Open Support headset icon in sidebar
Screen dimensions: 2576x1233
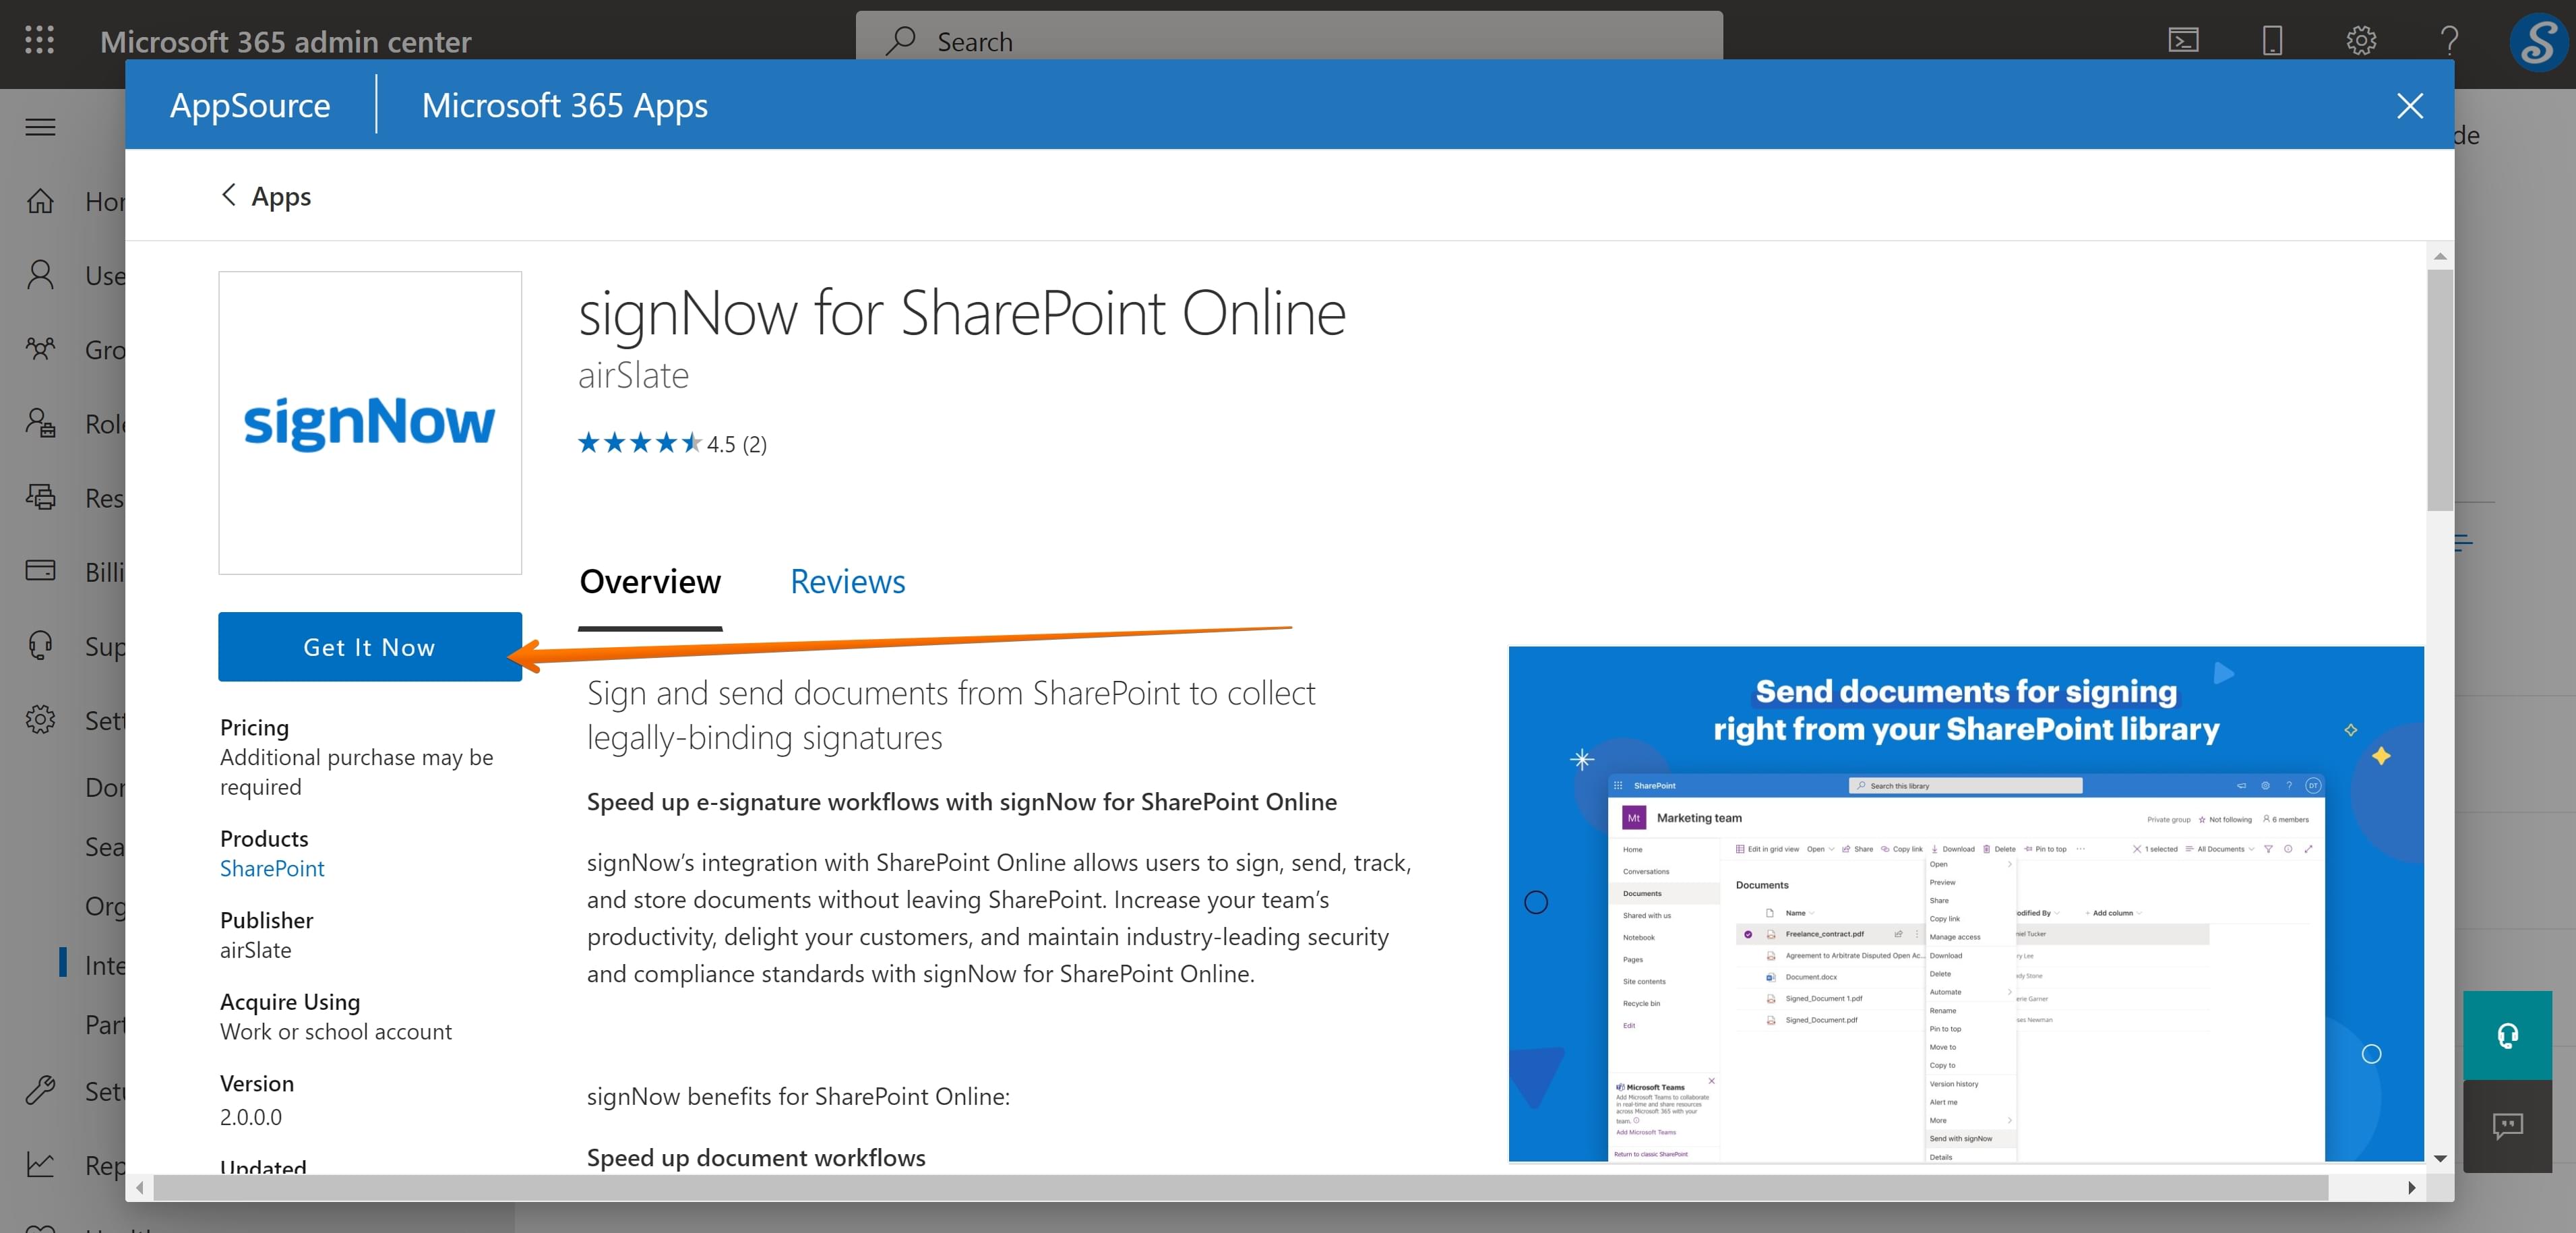40,645
